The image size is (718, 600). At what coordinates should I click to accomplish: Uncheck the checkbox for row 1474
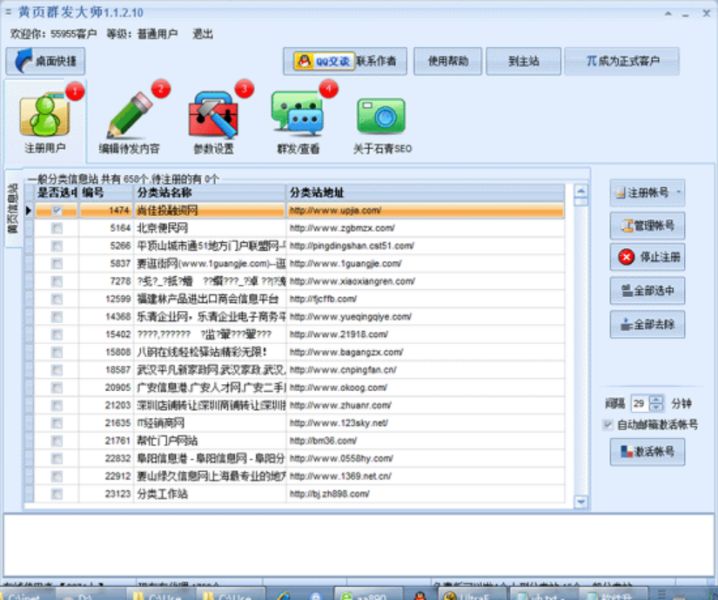(x=57, y=211)
